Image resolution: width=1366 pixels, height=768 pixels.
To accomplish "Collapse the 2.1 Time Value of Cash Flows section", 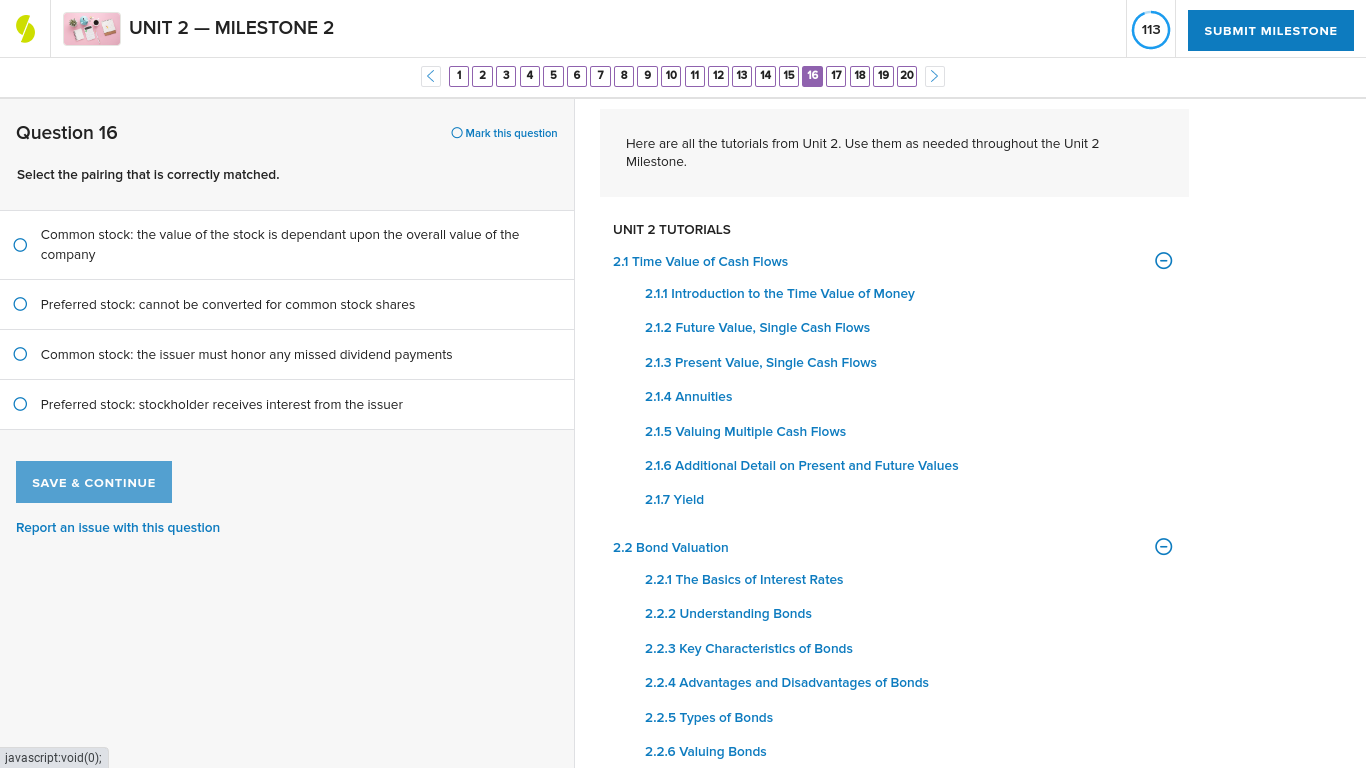I will (x=1163, y=260).
